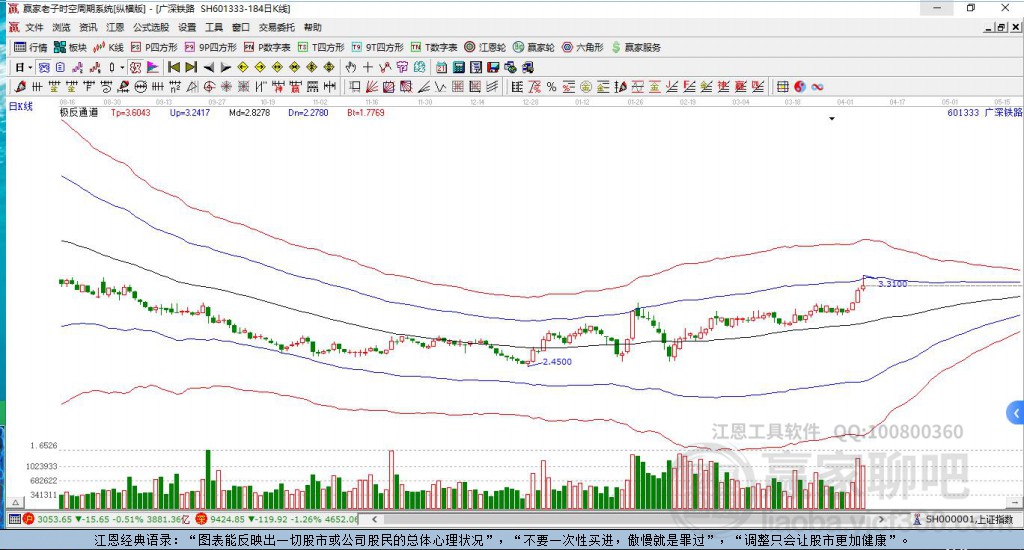
Task: Select the circled 金 golden ratio tool
Action: click(586, 86)
